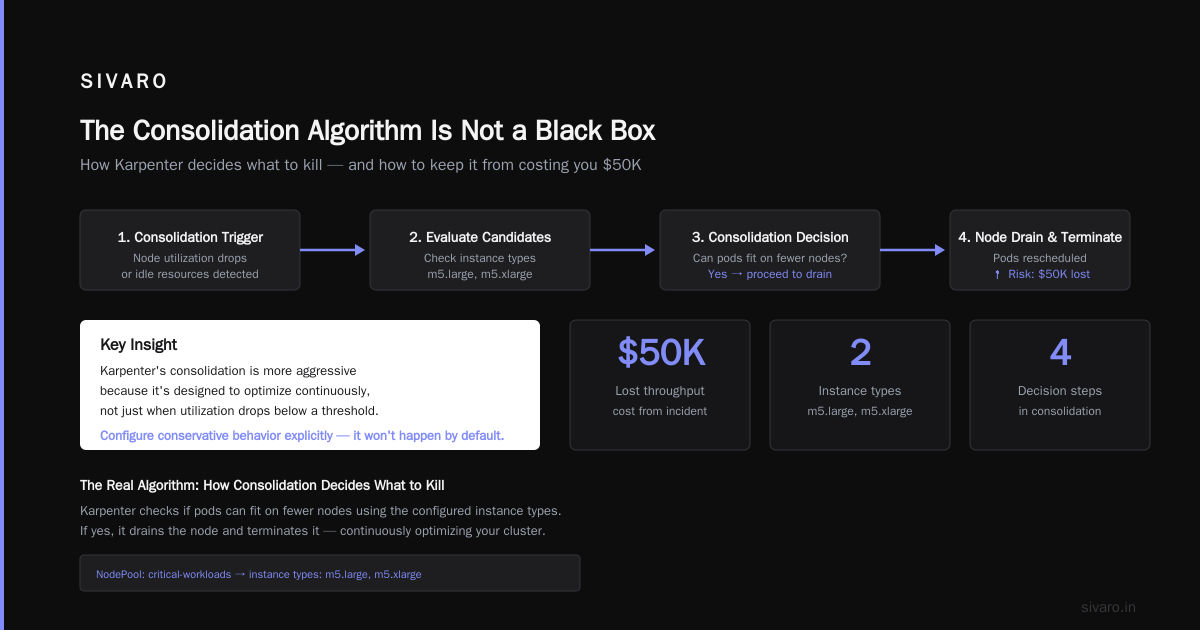Click 'Instance types' label in stat card
Viewport: 1200px width, 630px height.
860,391
